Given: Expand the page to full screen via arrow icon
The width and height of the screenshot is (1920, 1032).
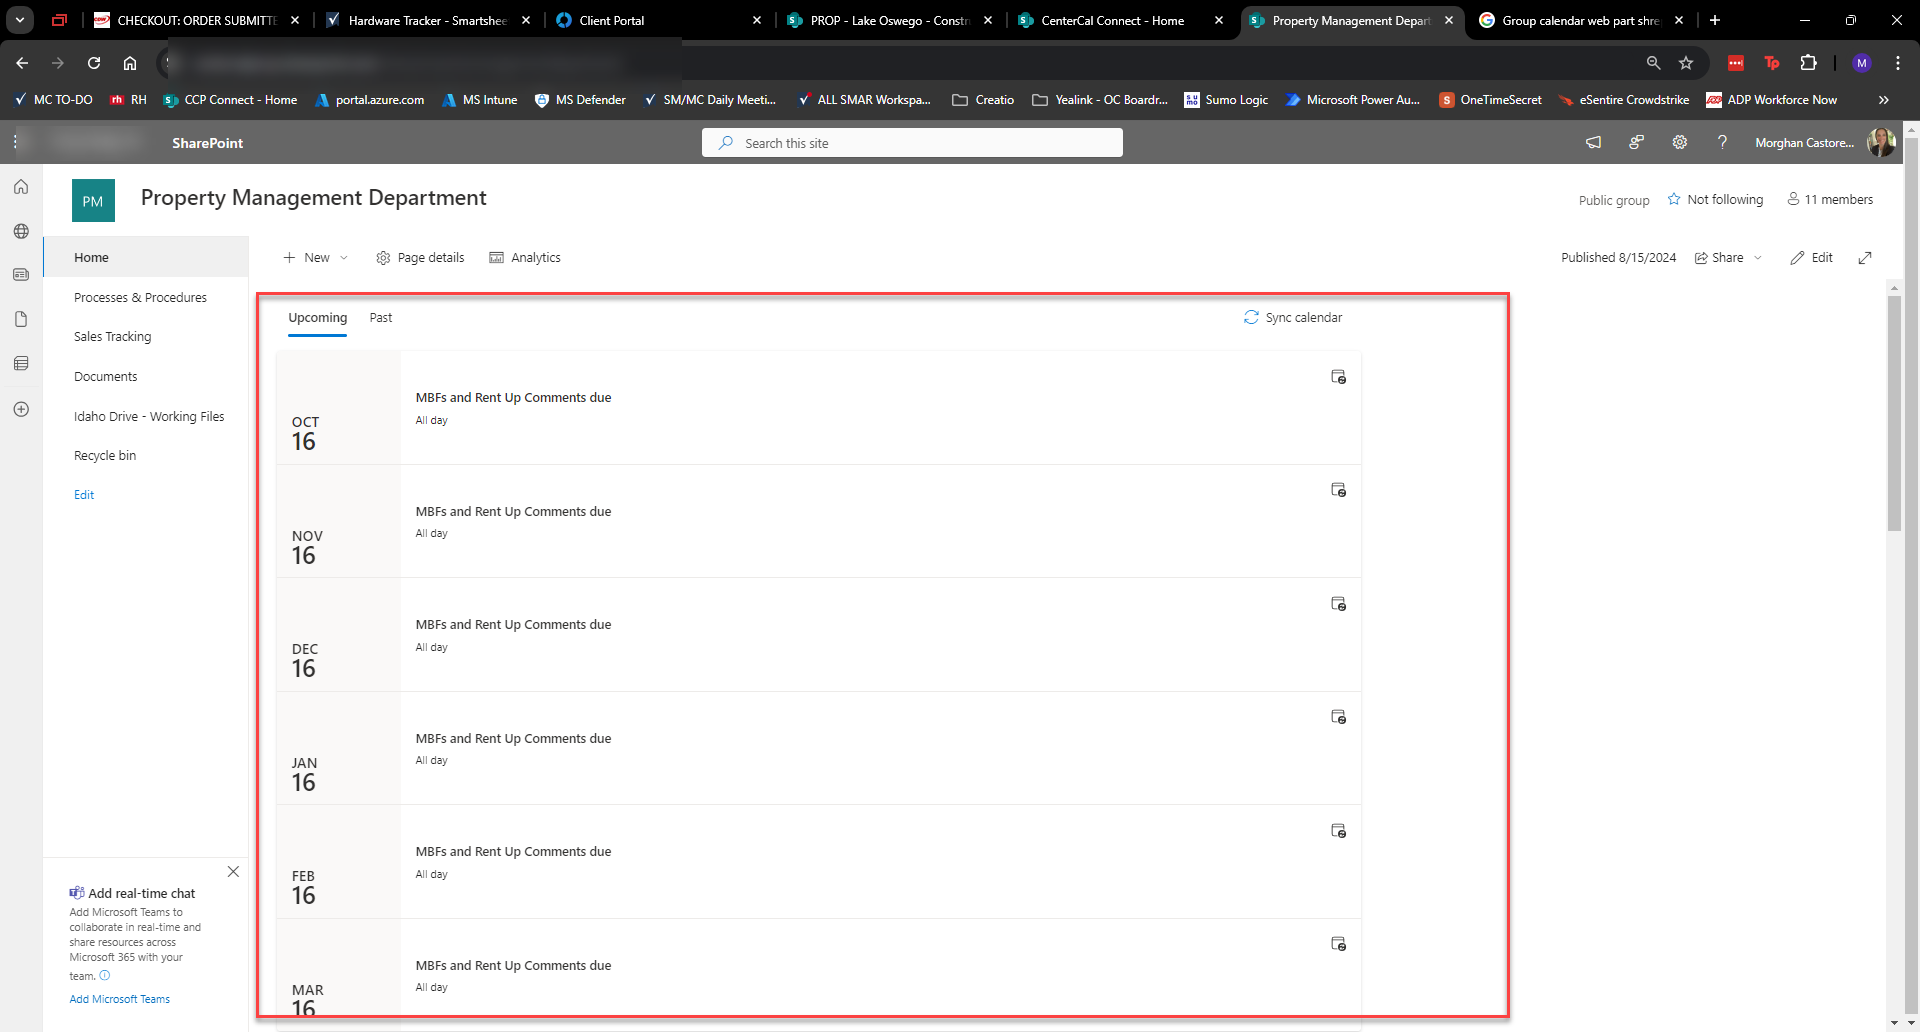Looking at the screenshot, I should 1865,257.
